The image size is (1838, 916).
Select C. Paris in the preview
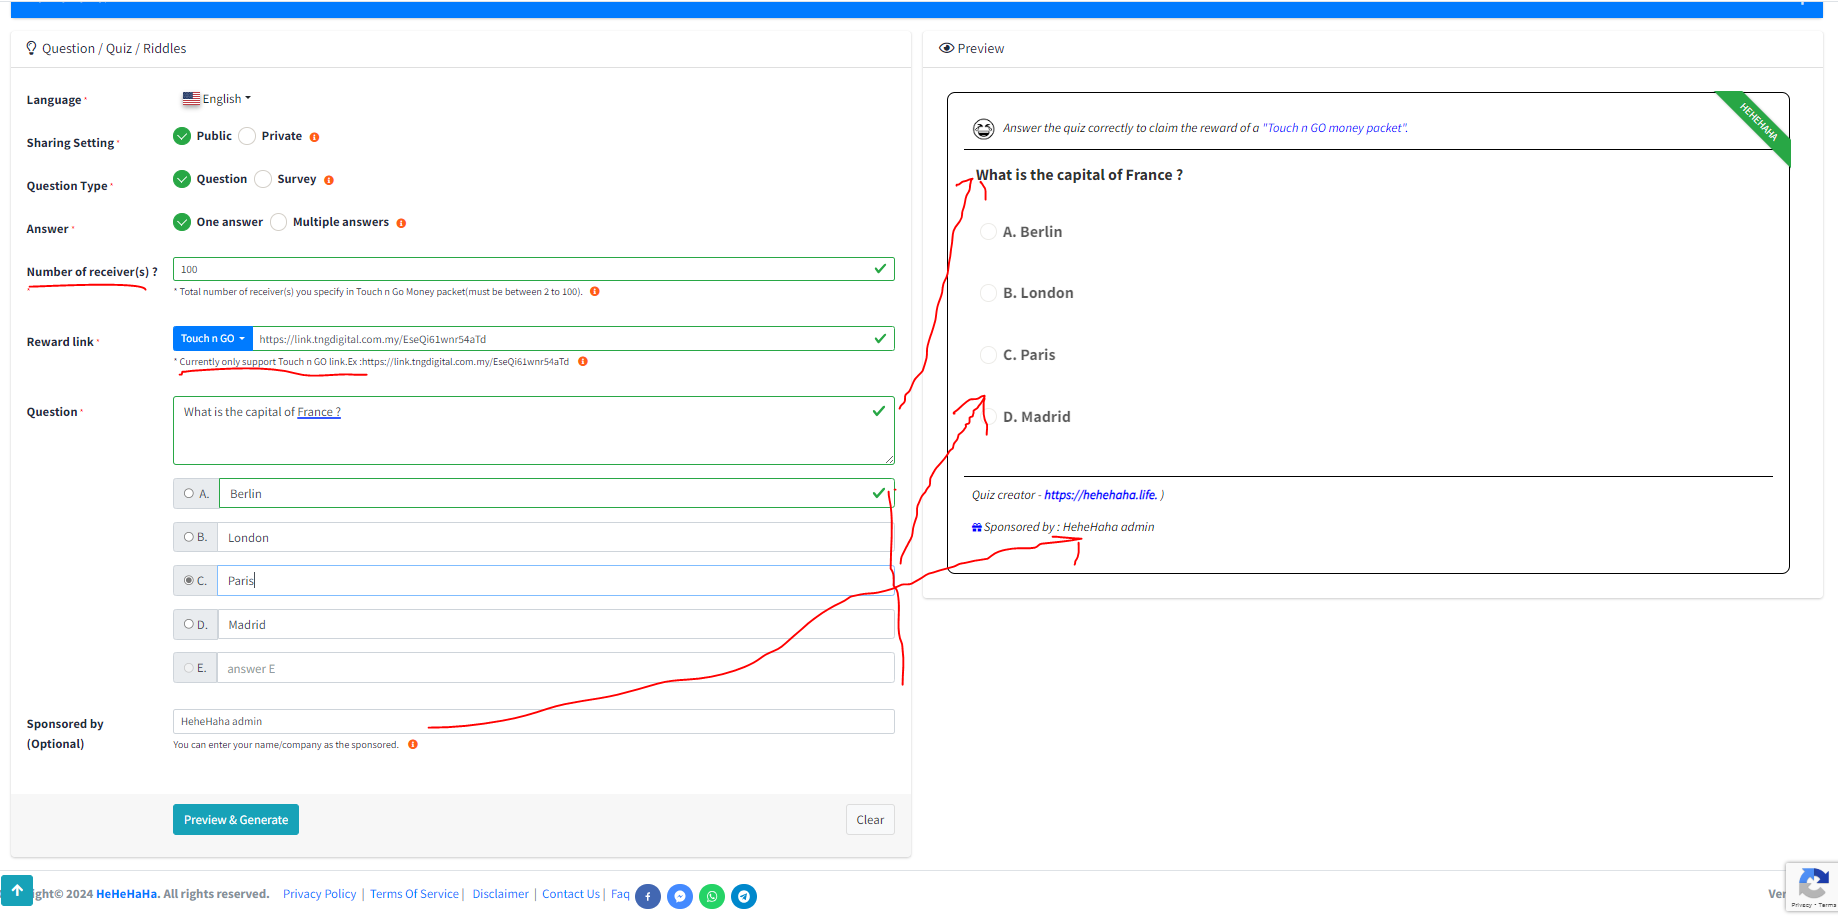point(988,355)
